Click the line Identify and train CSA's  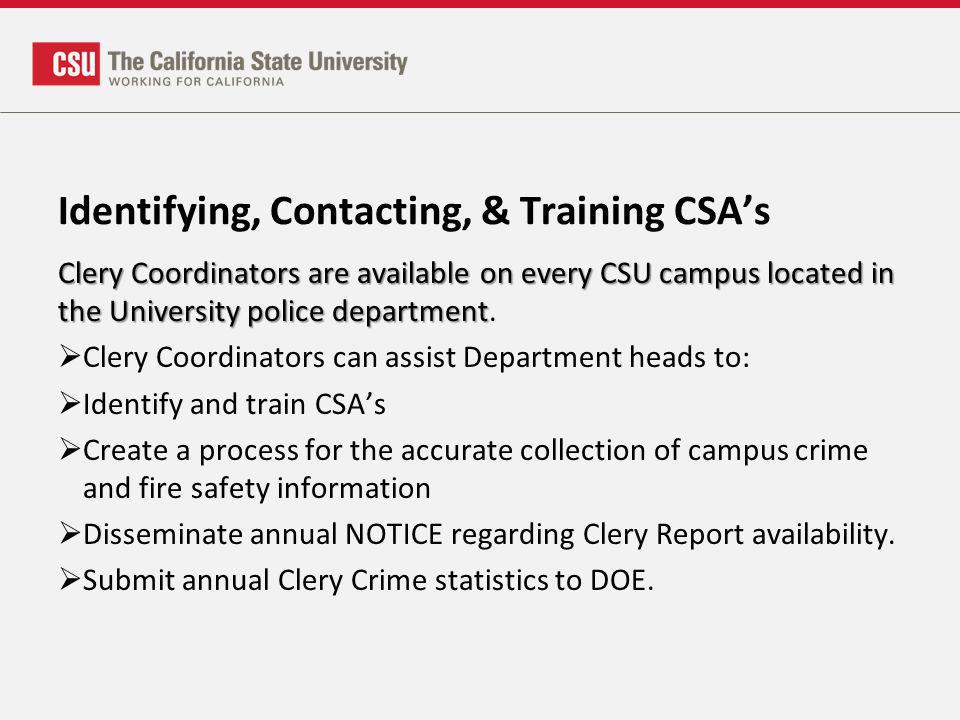(234, 404)
